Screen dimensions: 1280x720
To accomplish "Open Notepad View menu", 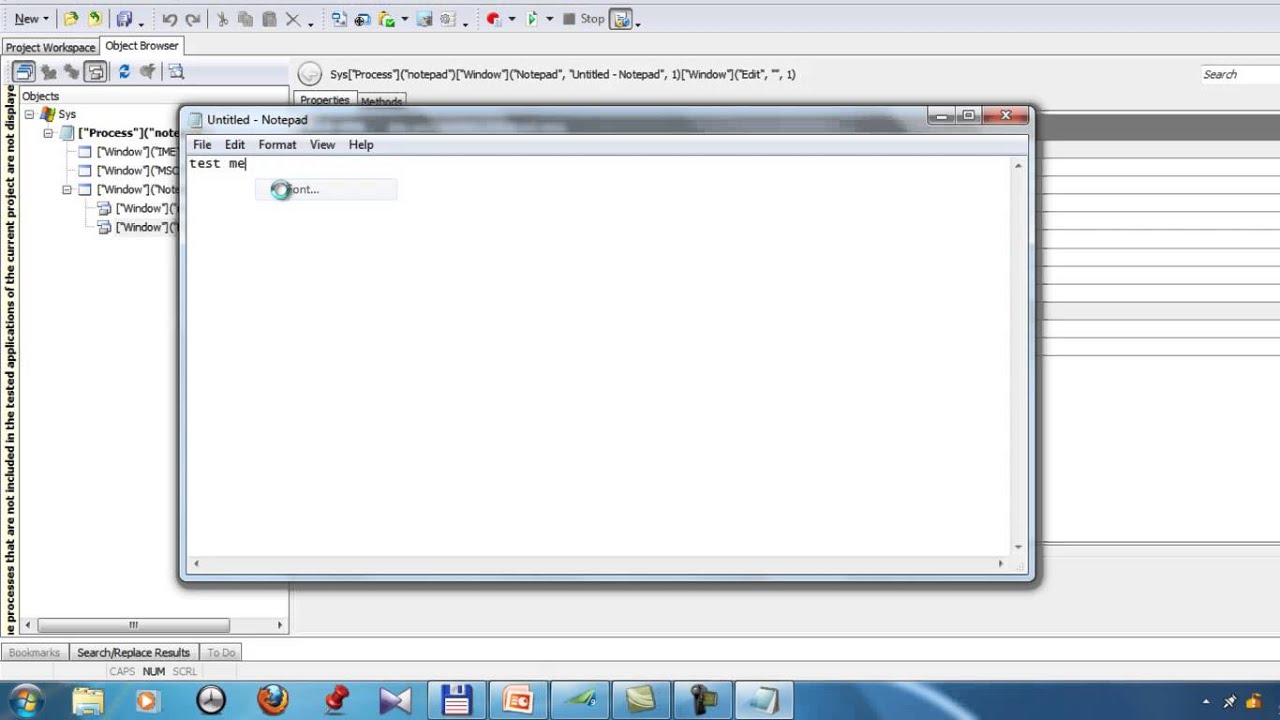I will tap(322, 145).
